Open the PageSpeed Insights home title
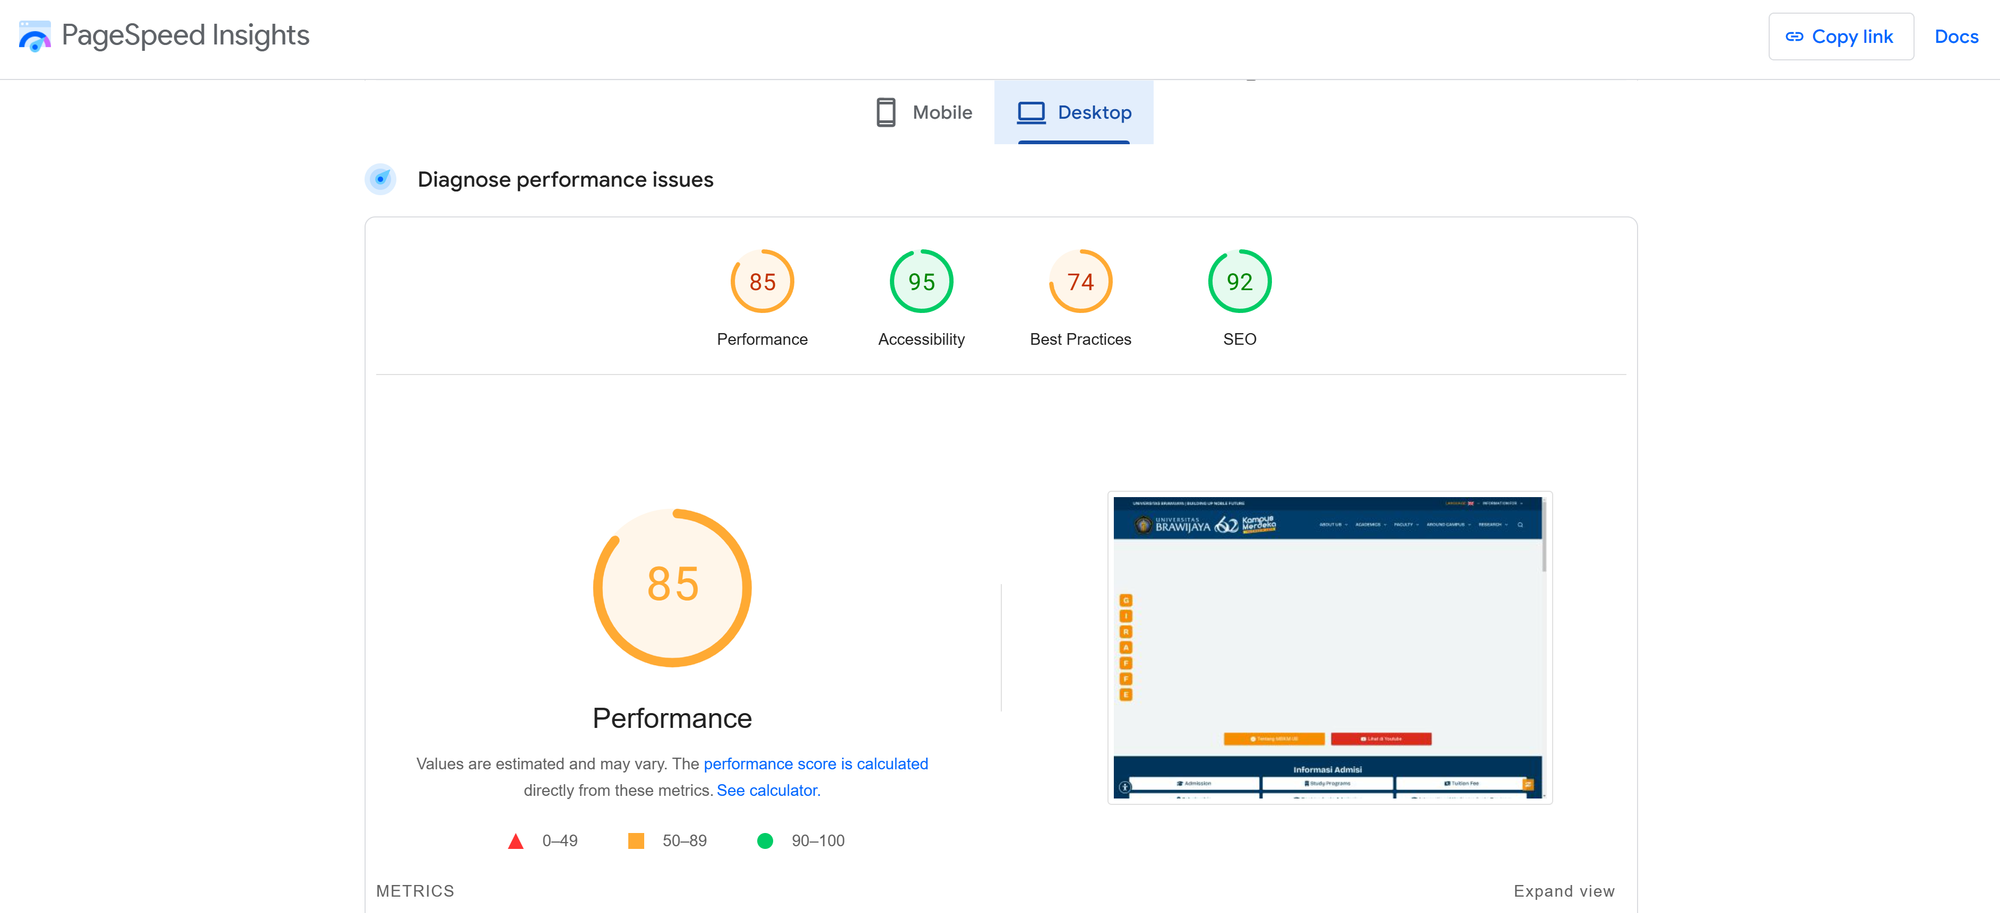The width and height of the screenshot is (2000, 913). [x=185, y=35]
